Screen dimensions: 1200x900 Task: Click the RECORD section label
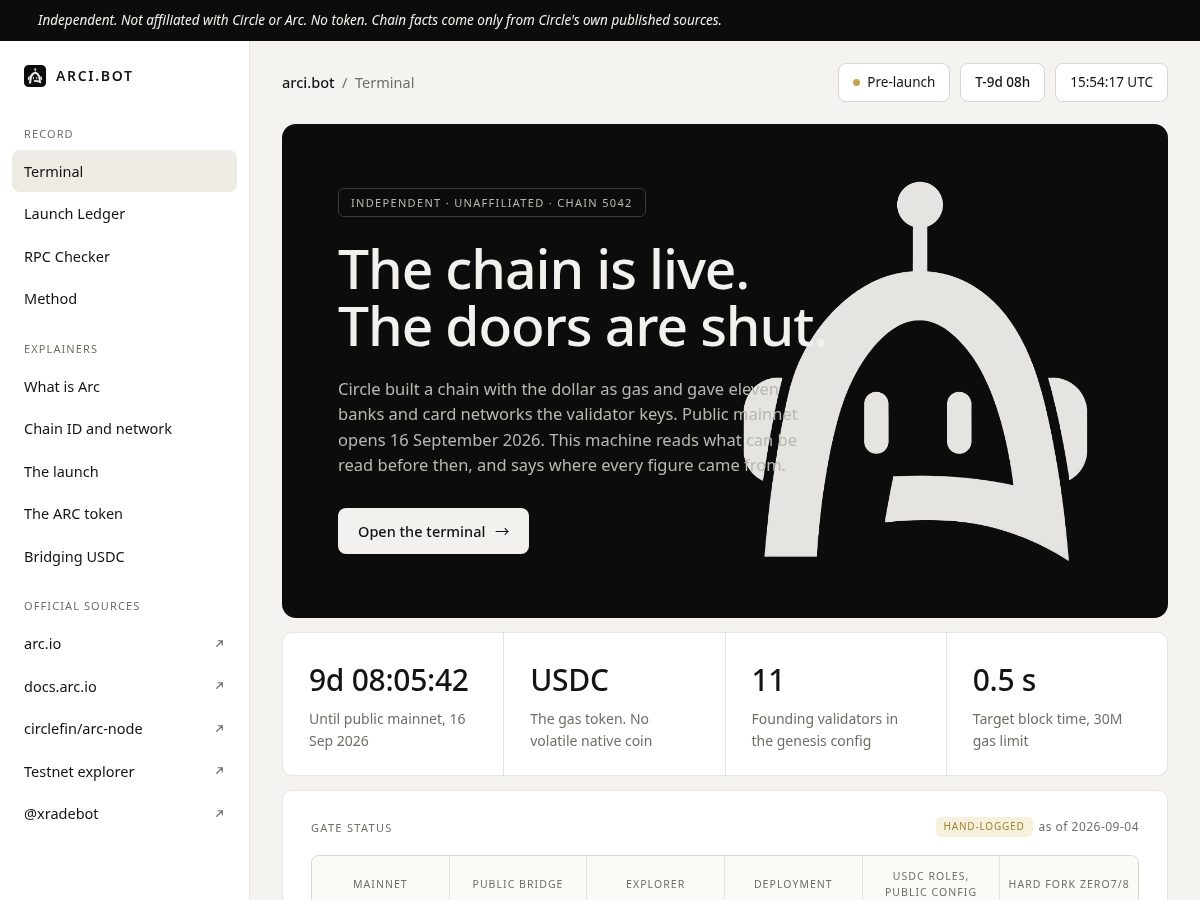(48, 134)
